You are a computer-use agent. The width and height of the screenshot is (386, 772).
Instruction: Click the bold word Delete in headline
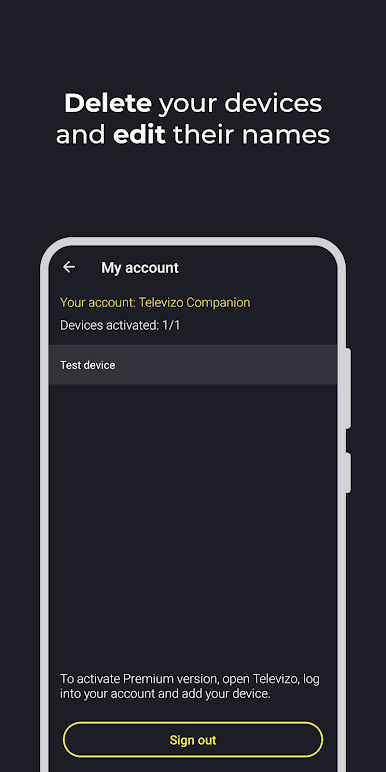point(108,103)
